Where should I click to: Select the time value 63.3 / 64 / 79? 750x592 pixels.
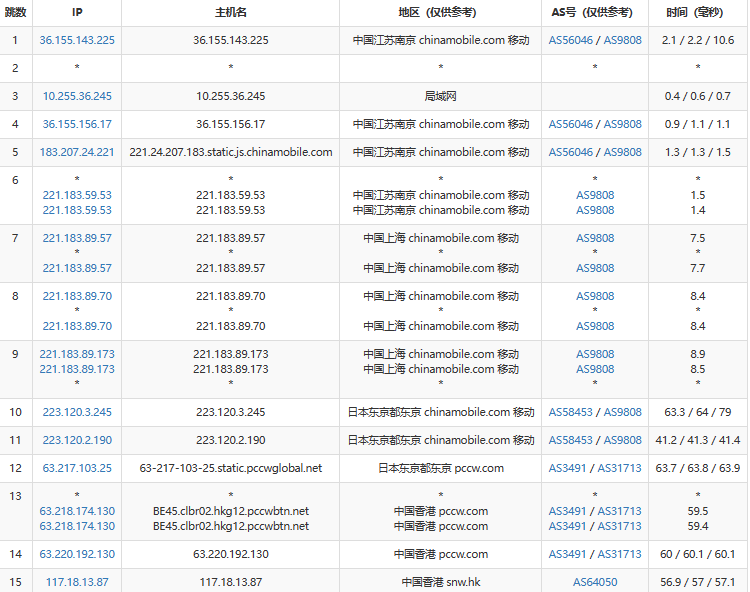pos(698,412)
